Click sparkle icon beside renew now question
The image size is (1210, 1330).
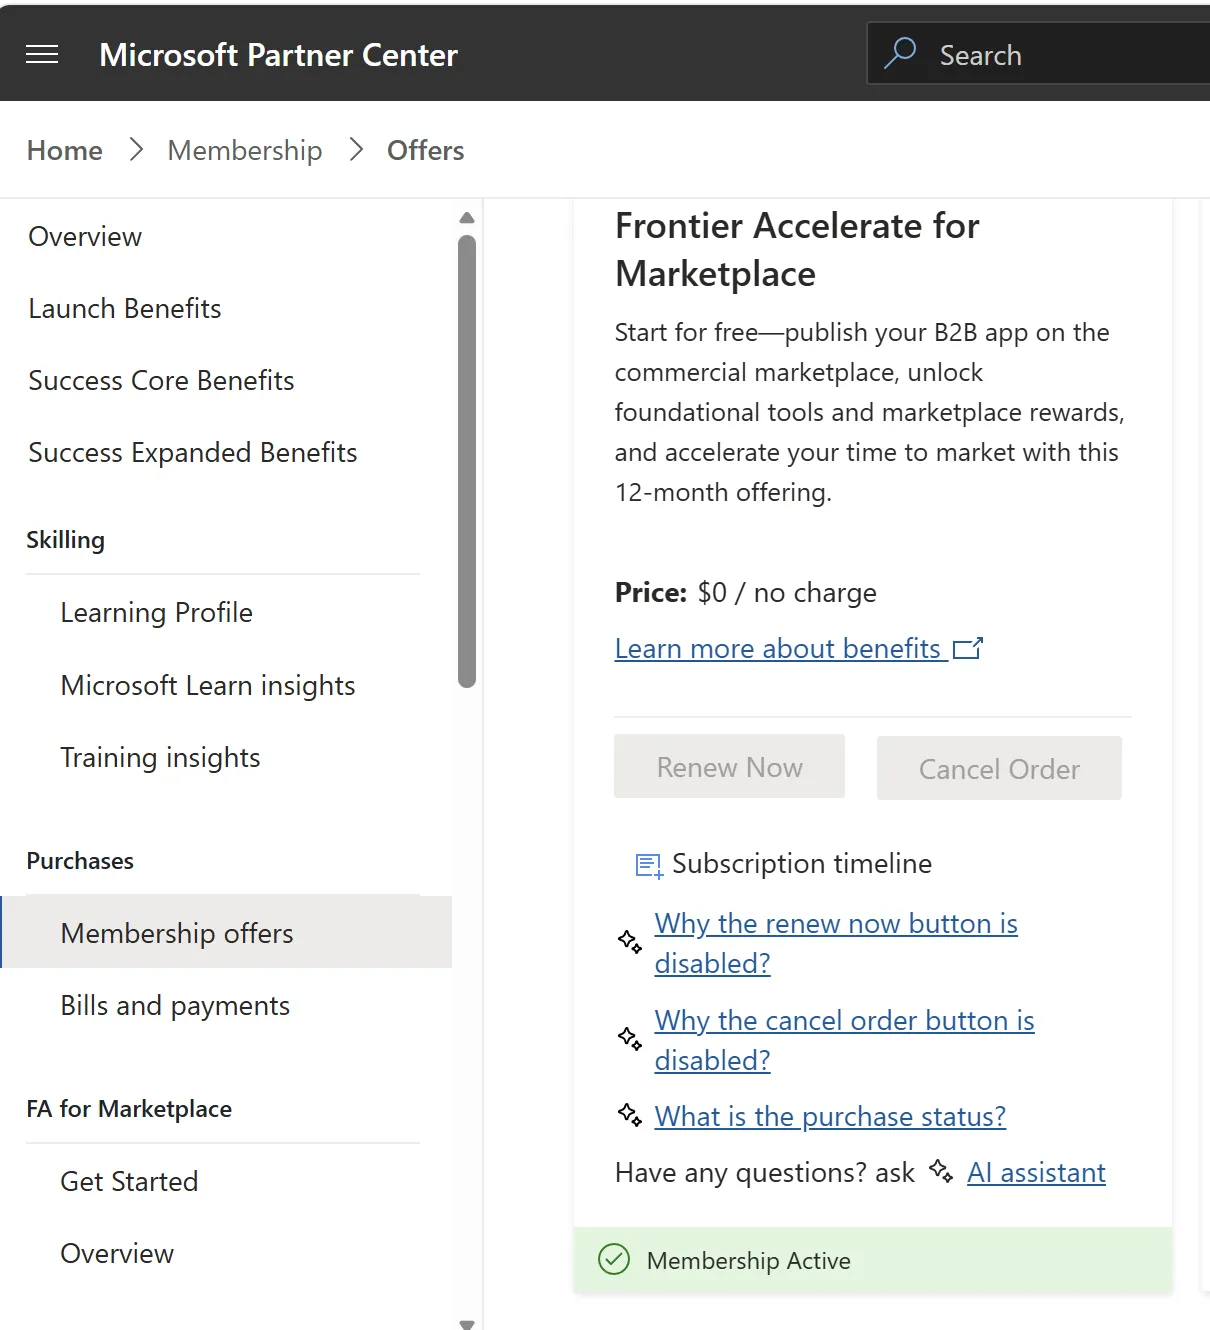pos(630,942)
